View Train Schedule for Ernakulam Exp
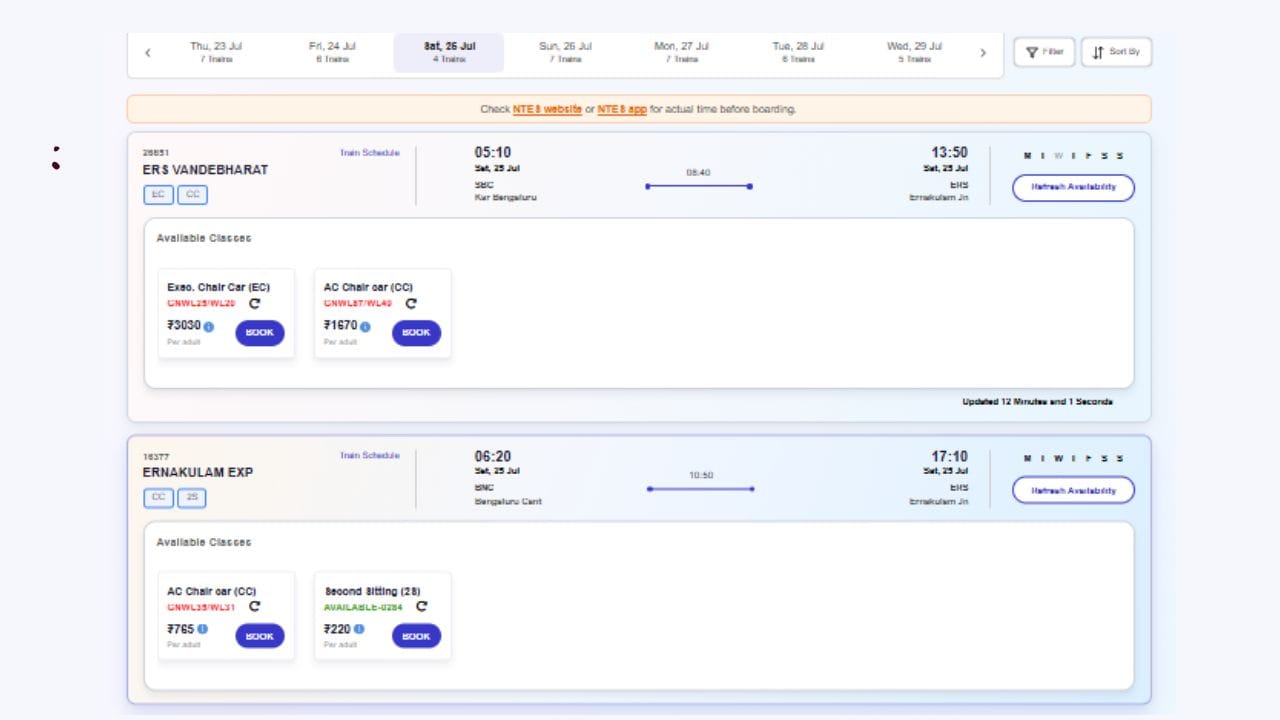 pos(369,455)
